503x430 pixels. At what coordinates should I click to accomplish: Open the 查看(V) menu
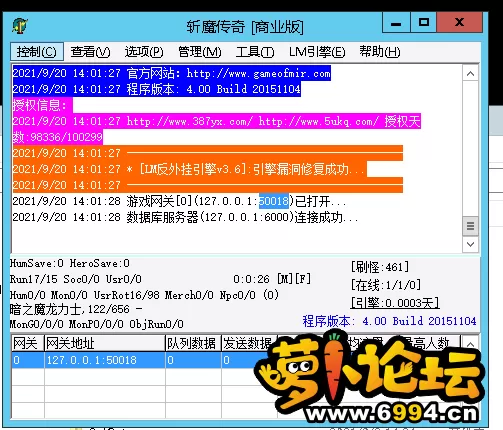(x=90, y=52)
